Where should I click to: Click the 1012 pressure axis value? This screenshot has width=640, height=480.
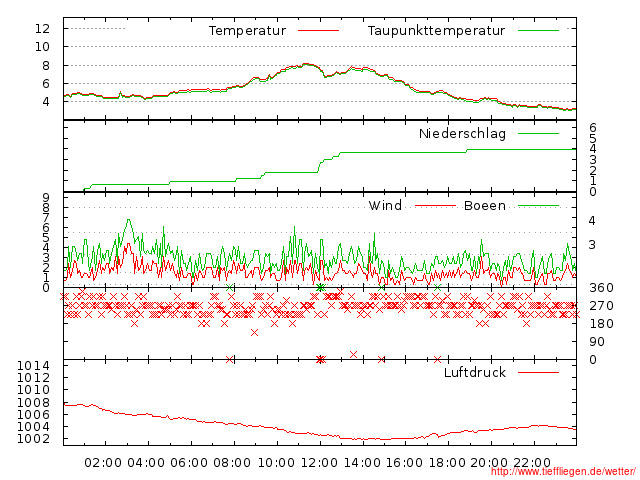pyautogui.click(x=33, y=378)
